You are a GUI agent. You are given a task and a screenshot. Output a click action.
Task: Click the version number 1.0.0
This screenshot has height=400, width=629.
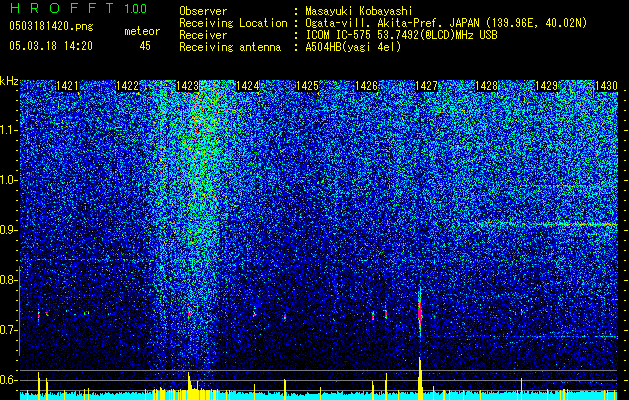135,8
